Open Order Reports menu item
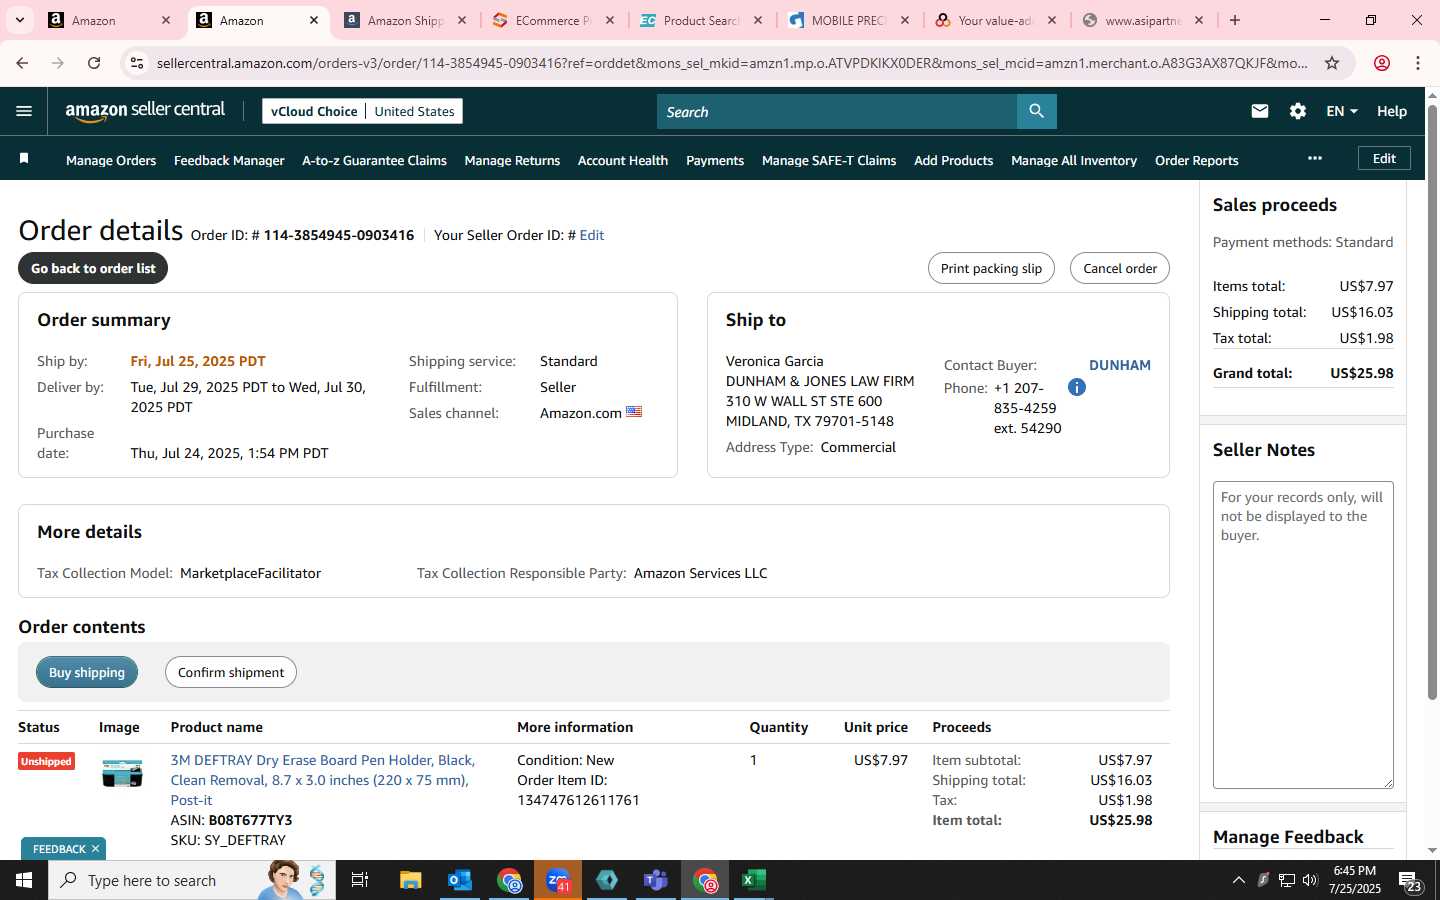The image size is (1440, 900). tap(1196, 160)
